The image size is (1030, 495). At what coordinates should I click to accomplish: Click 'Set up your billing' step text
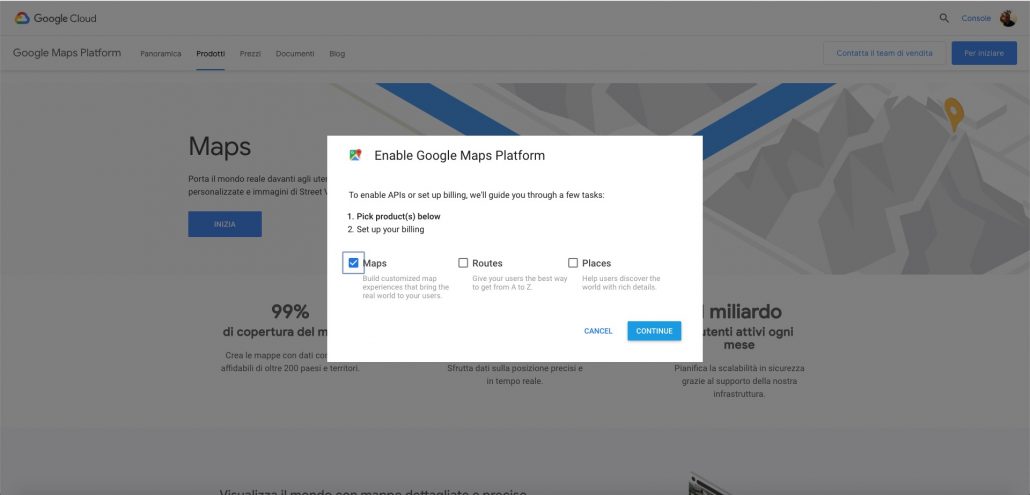click(390, 230)
